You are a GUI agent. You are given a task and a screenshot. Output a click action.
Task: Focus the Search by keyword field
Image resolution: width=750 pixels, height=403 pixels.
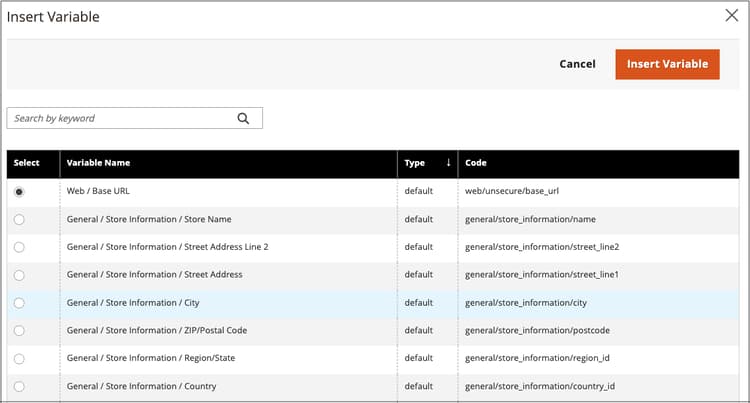[134, 118]
